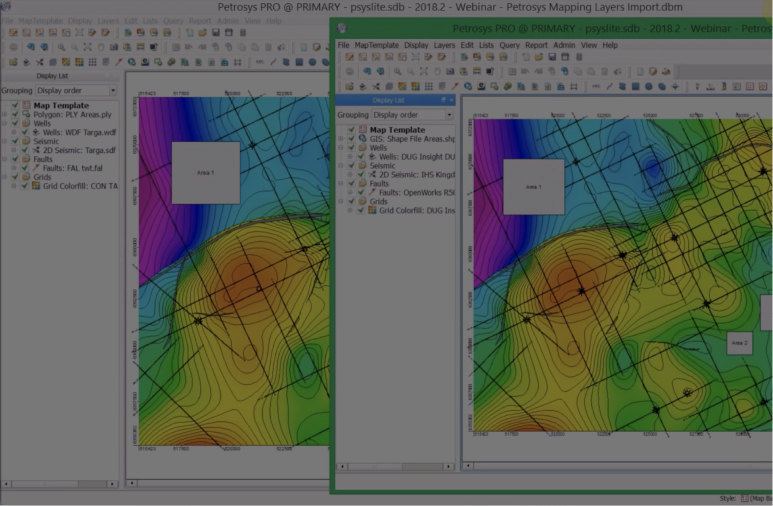This screenshot has height=506, width=773.
Task: Click the open folder icon, front toolbar
Action: [x=539, y=58]
